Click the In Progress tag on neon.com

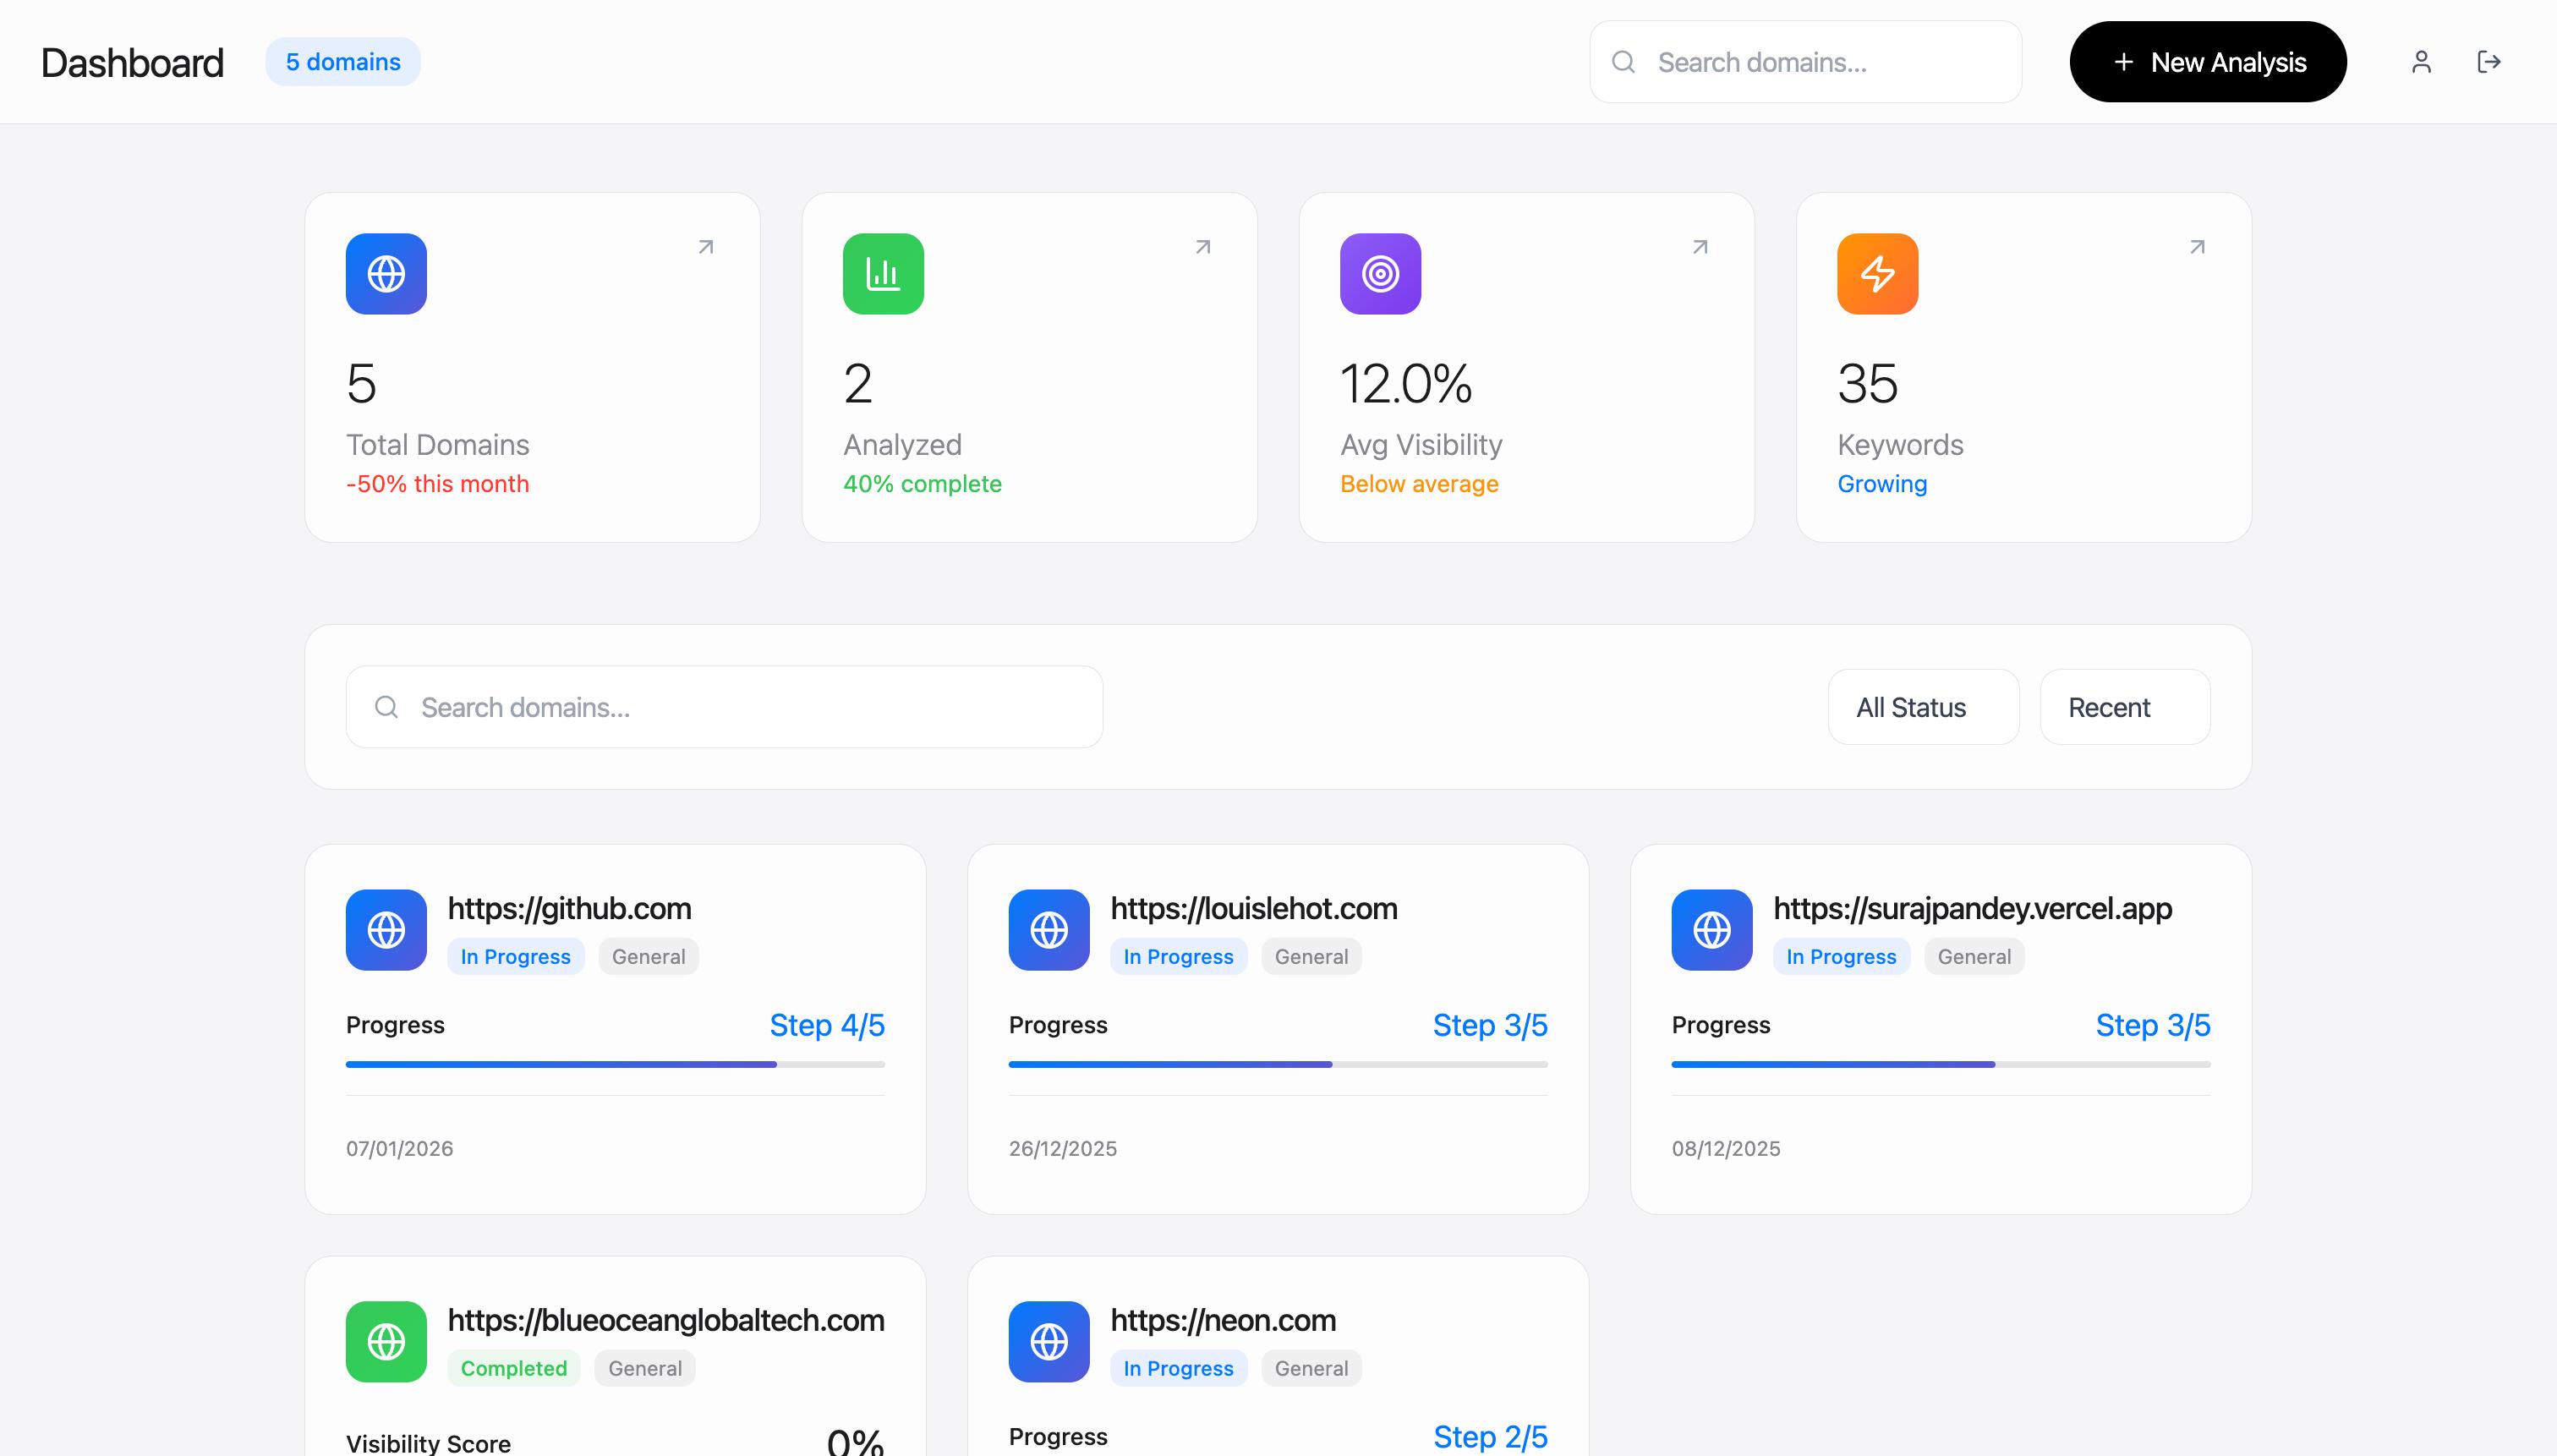[x=1177, y=1368]
